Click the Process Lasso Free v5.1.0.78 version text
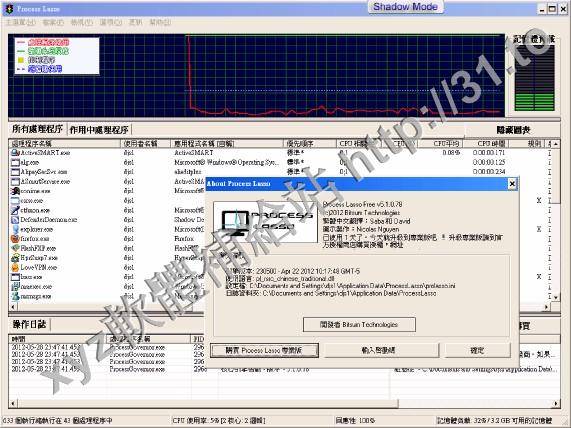 click(x=362, y=204)
